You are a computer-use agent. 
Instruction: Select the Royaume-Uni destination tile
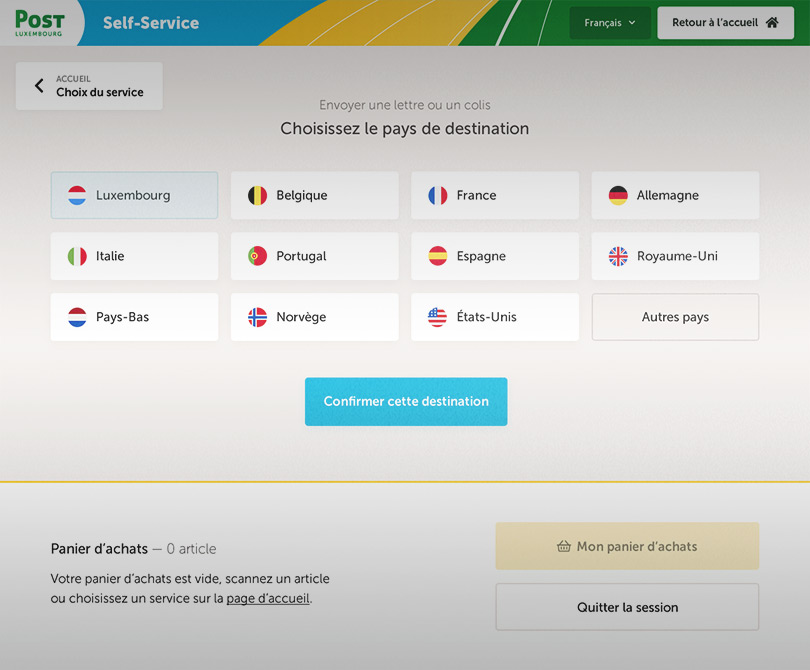[x=675, y=256]
